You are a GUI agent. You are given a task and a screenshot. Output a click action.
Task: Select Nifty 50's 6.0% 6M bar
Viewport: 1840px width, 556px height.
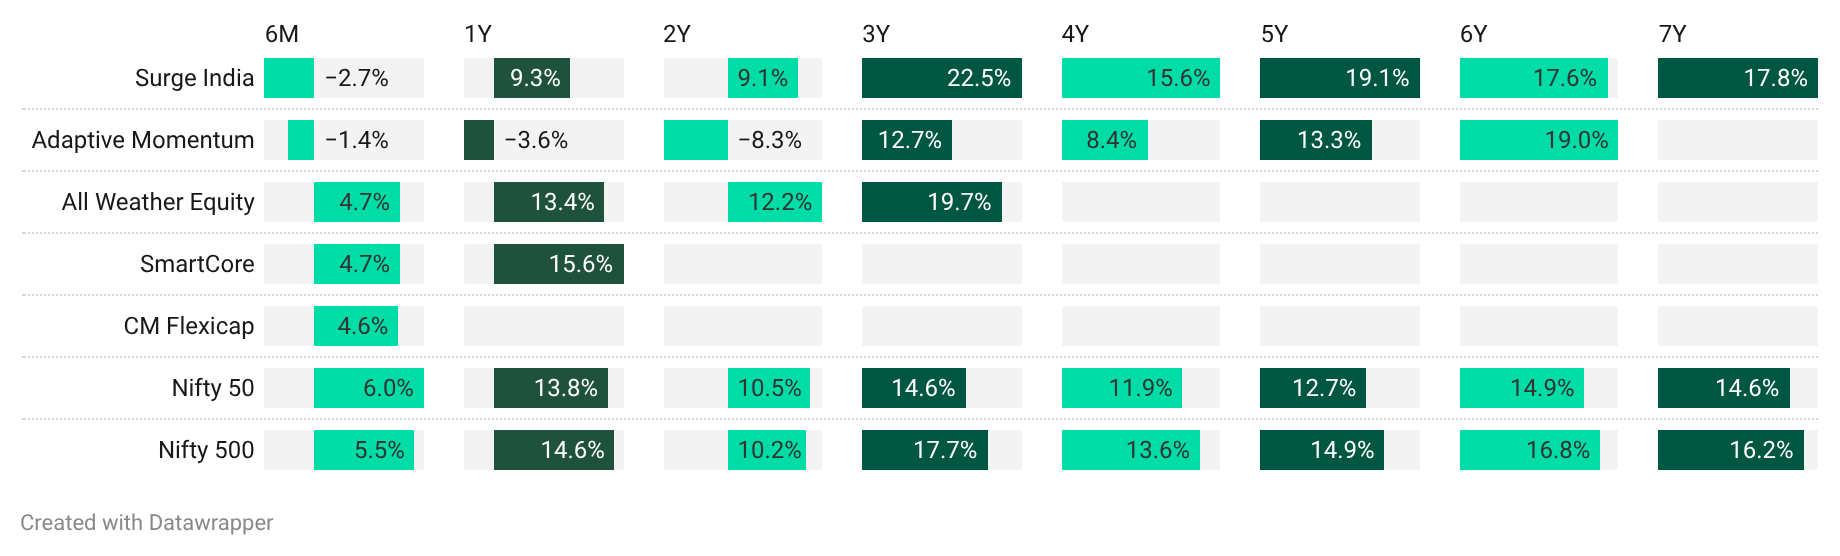click(368, 388)
